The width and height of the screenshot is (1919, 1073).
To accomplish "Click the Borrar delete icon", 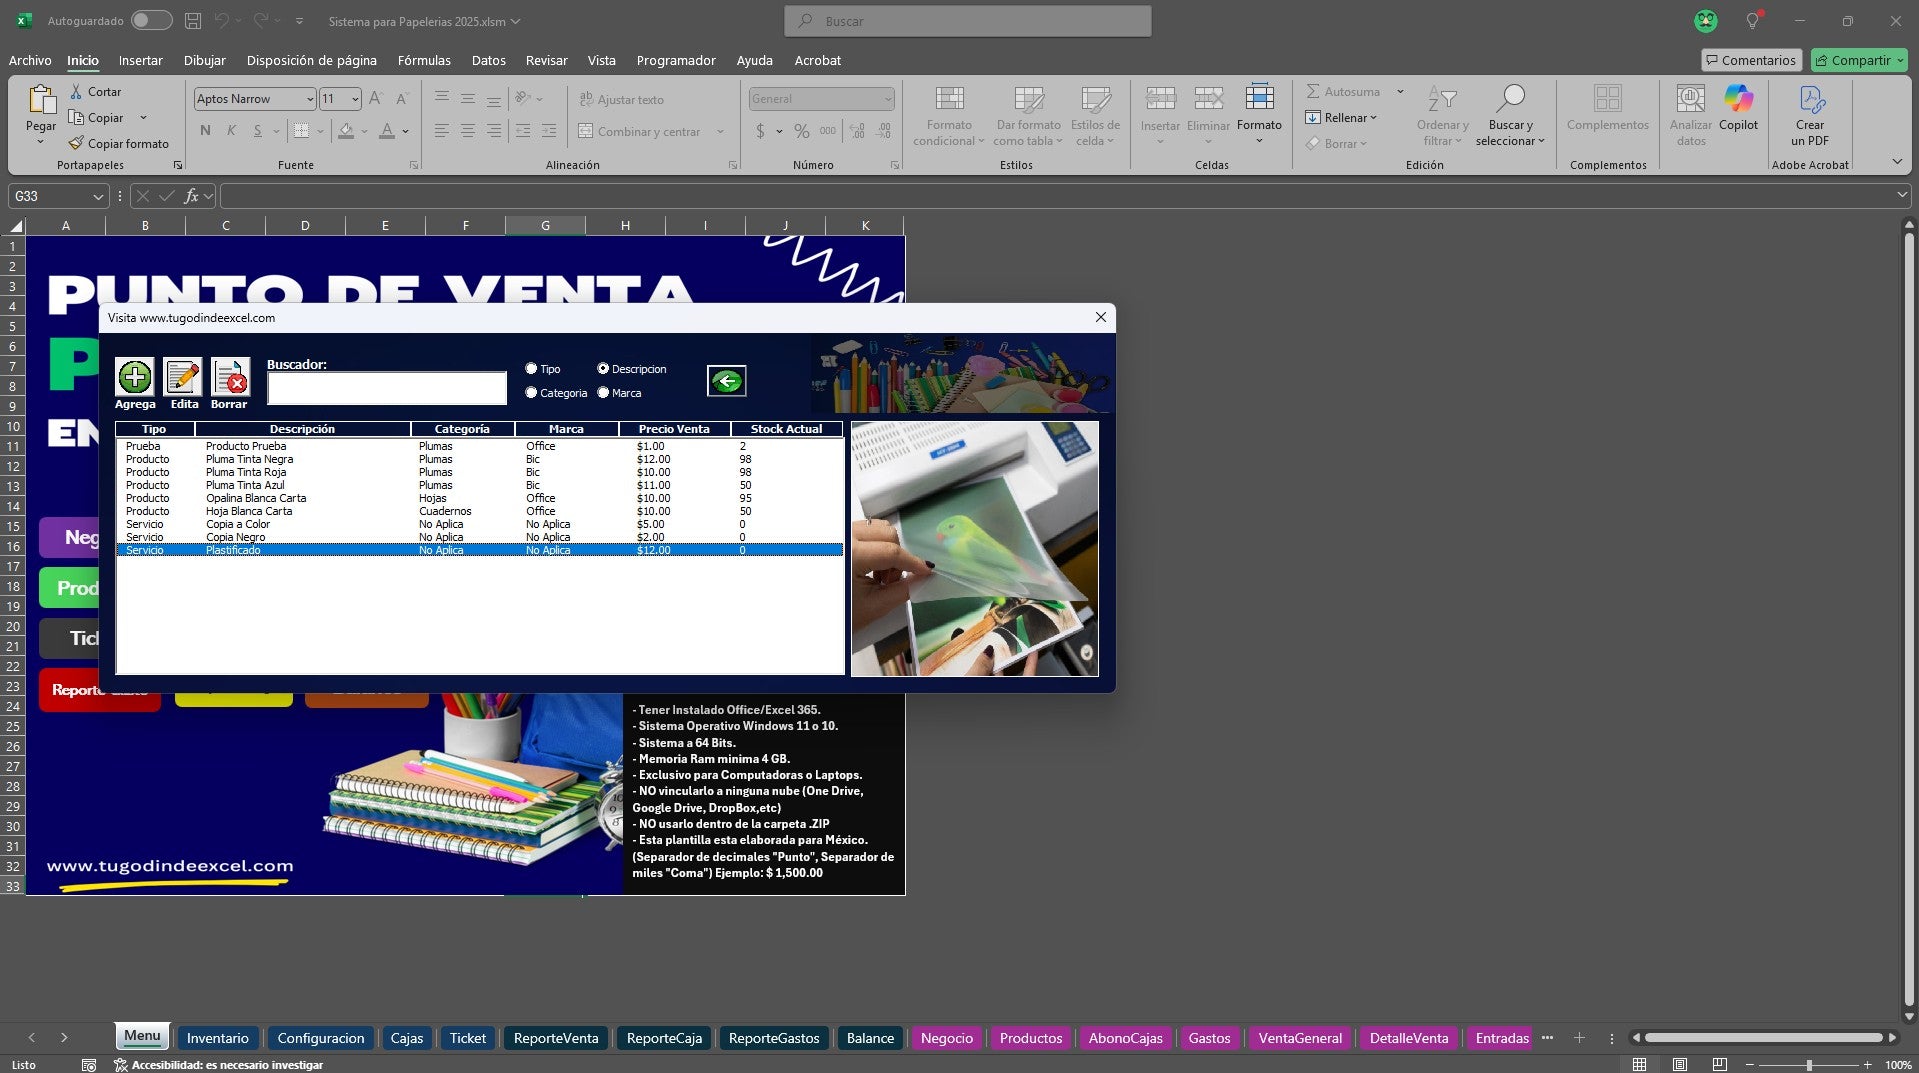I will [230, 377].
